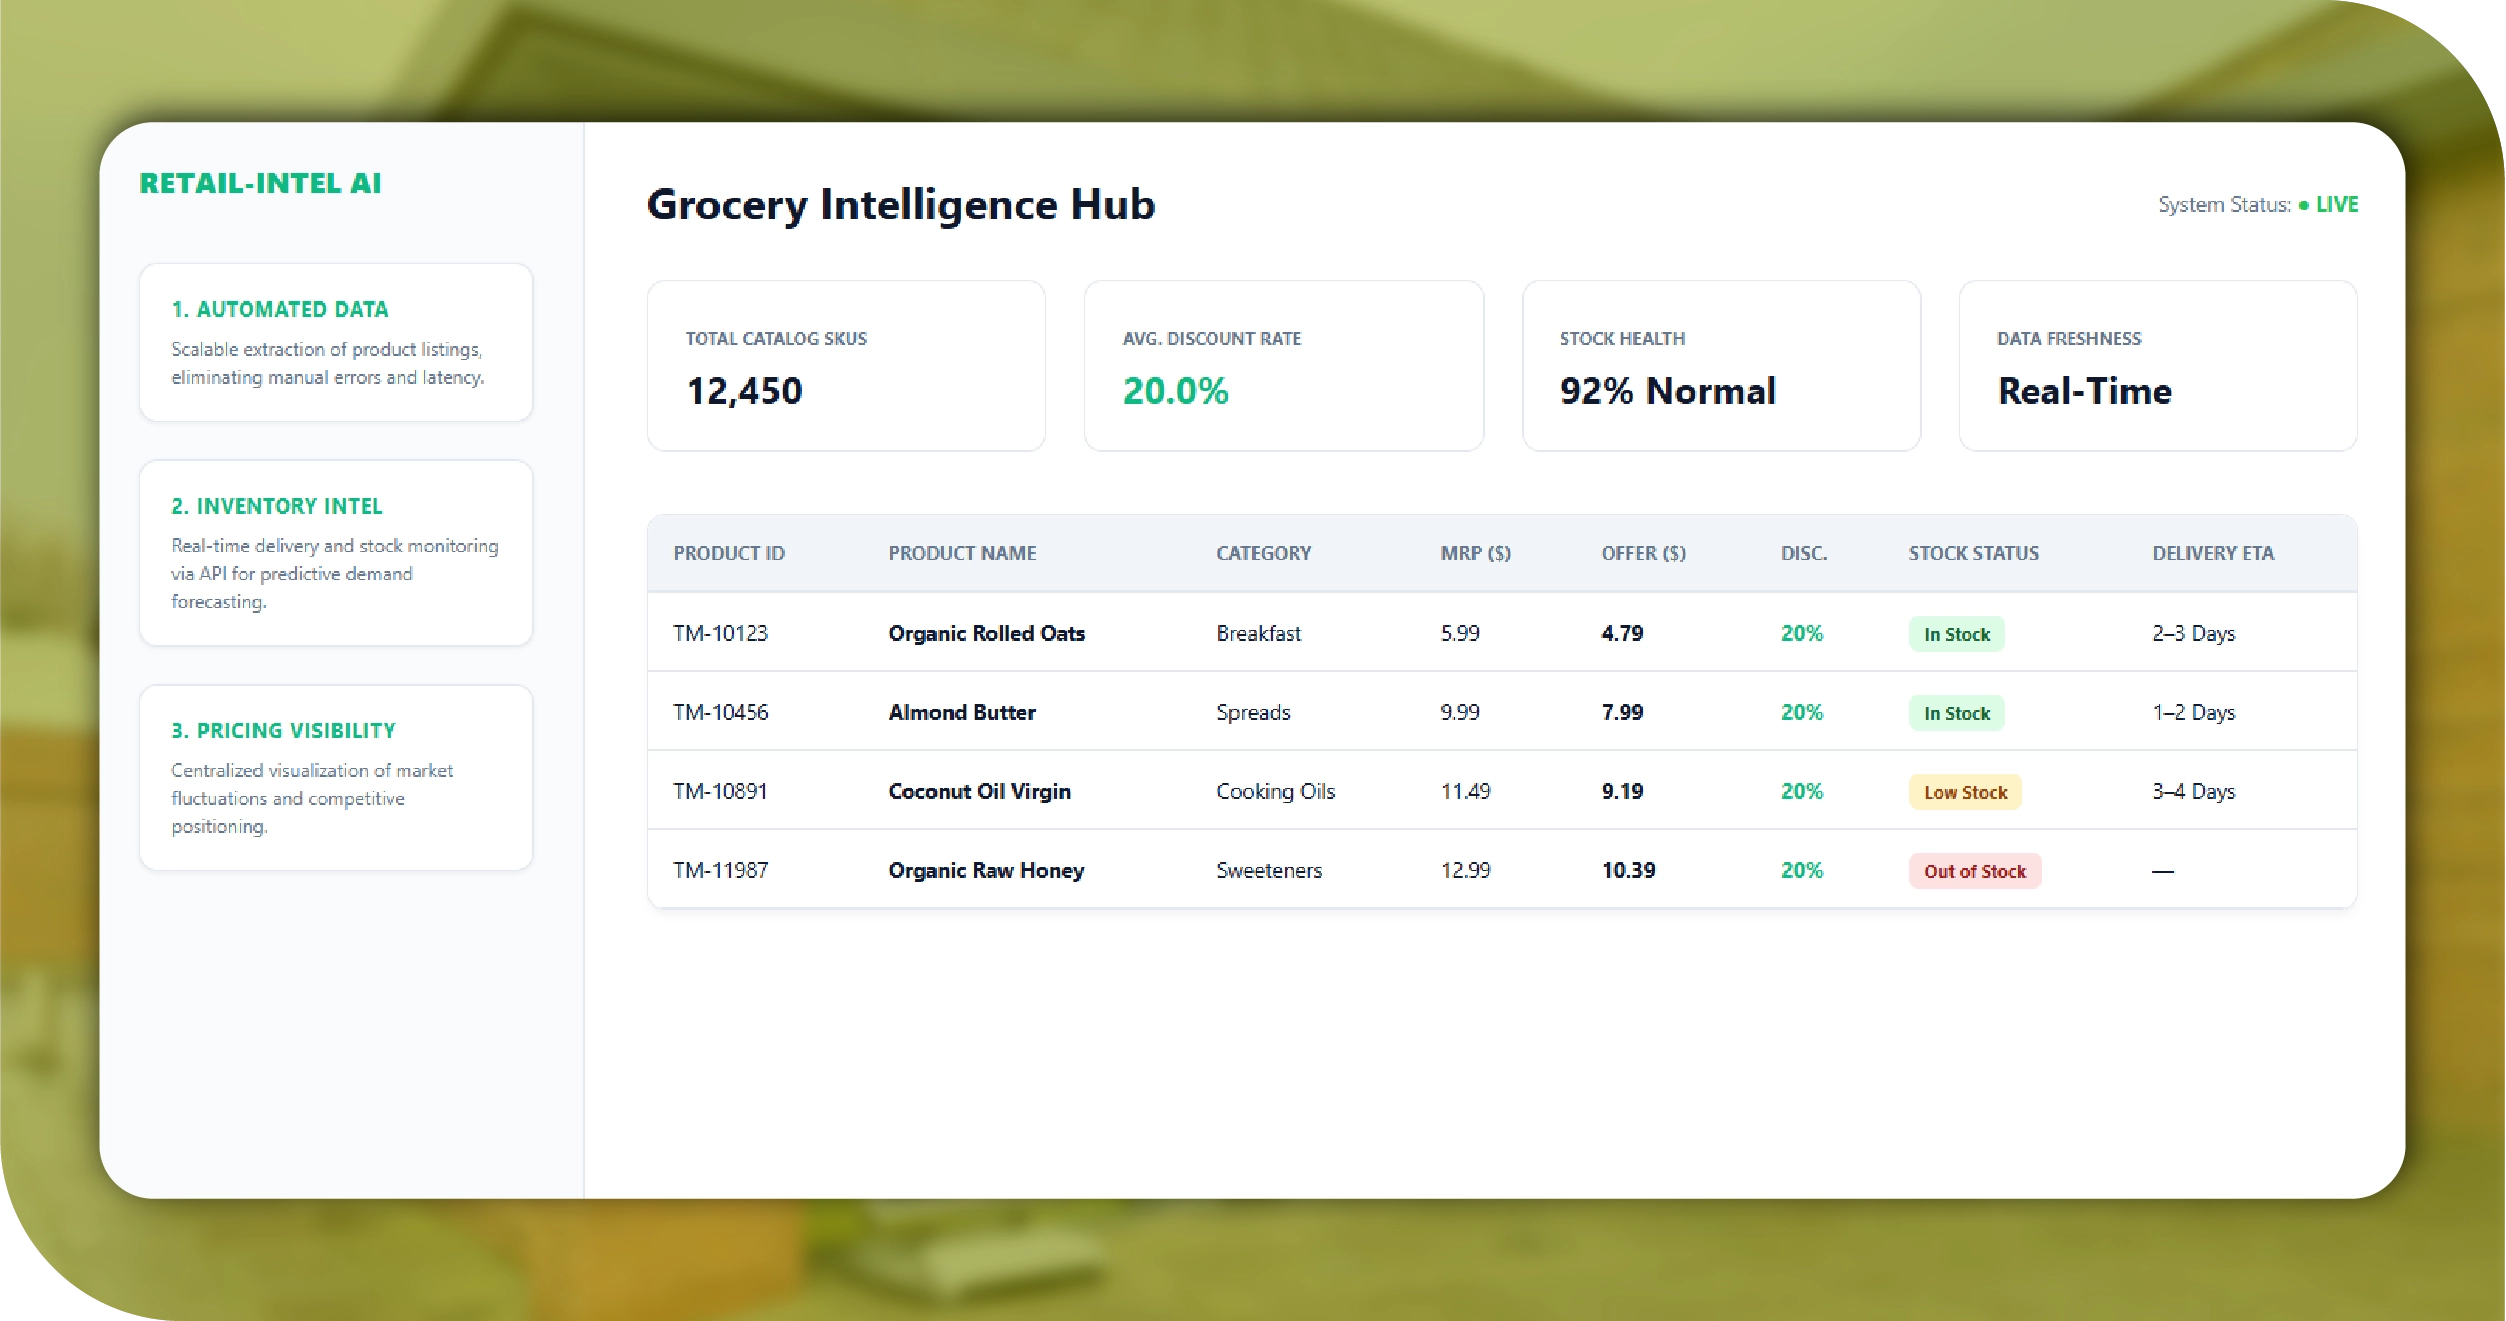Click the Low Stock badge
Image resolution: width=2506 pixels, height=1321 pixels.
[x=1965, y=792]
